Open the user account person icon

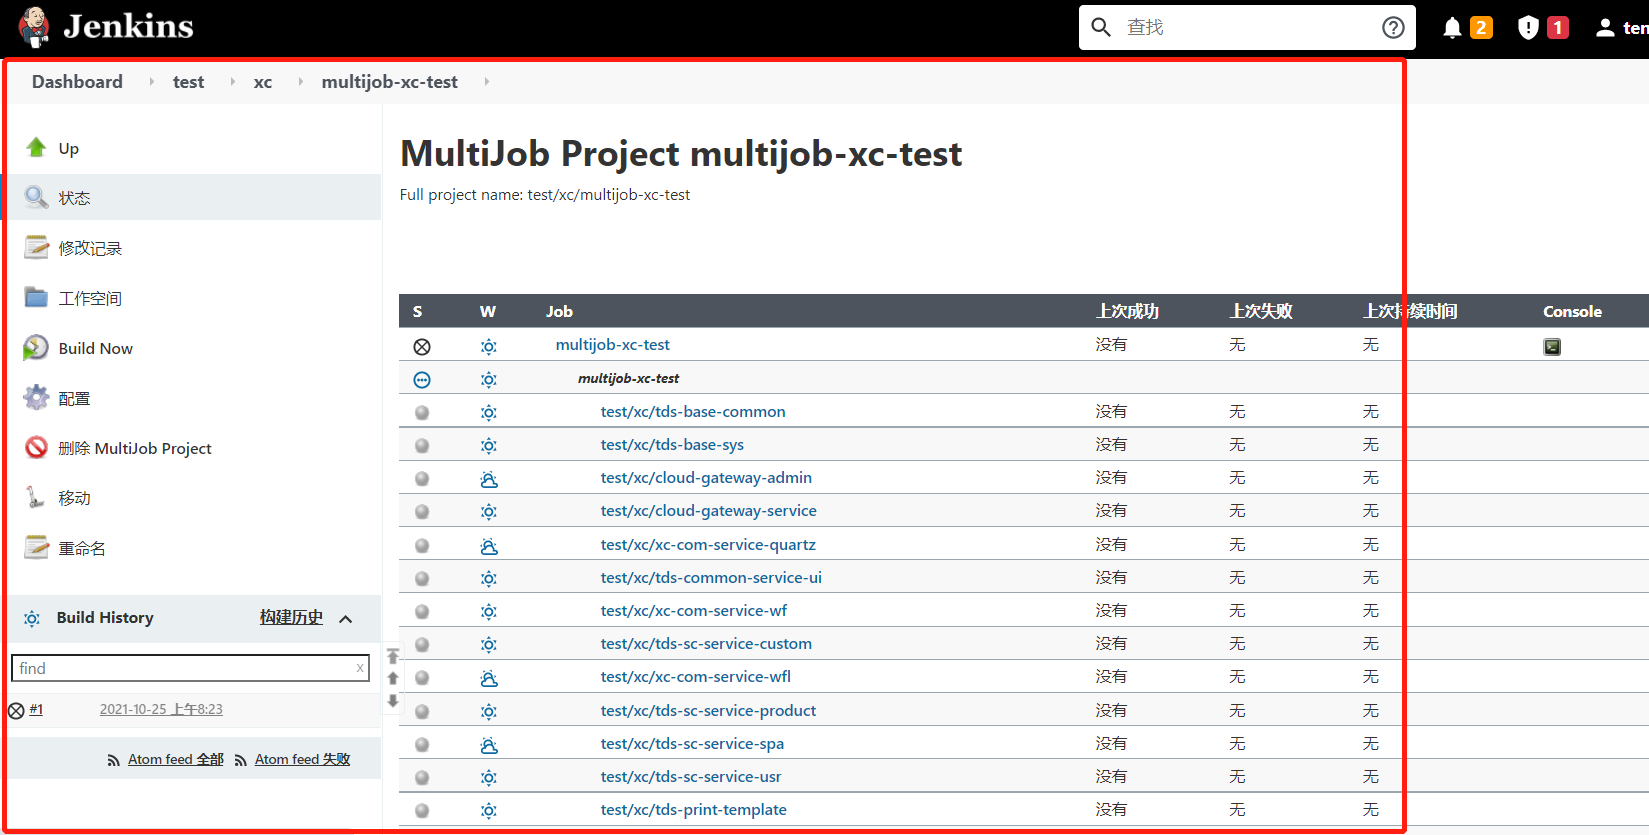(1605, 28)
